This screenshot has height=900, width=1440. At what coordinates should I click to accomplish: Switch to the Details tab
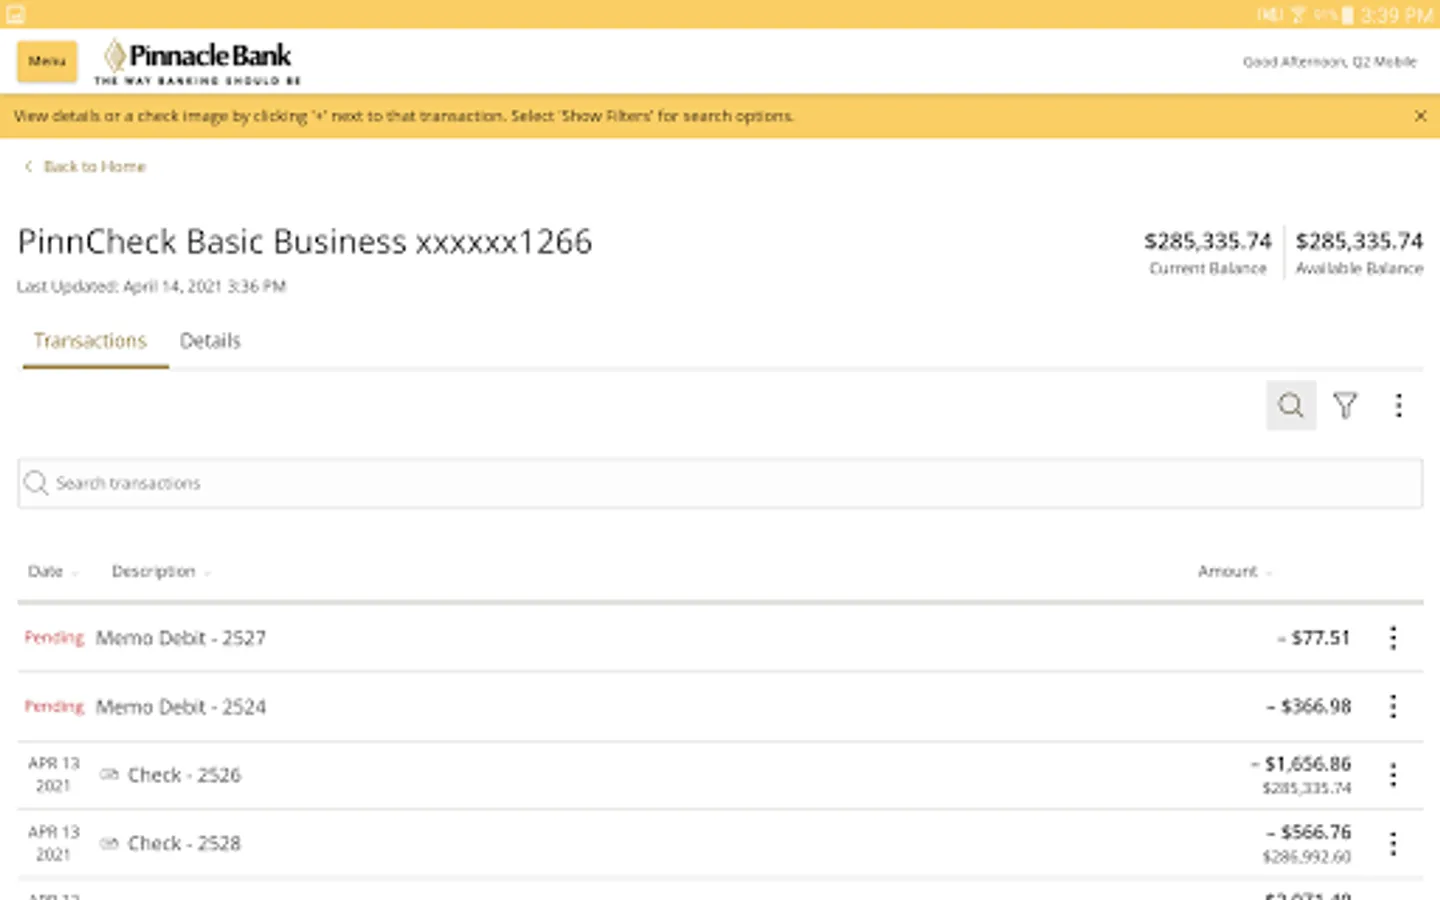[x=210, y=341]
